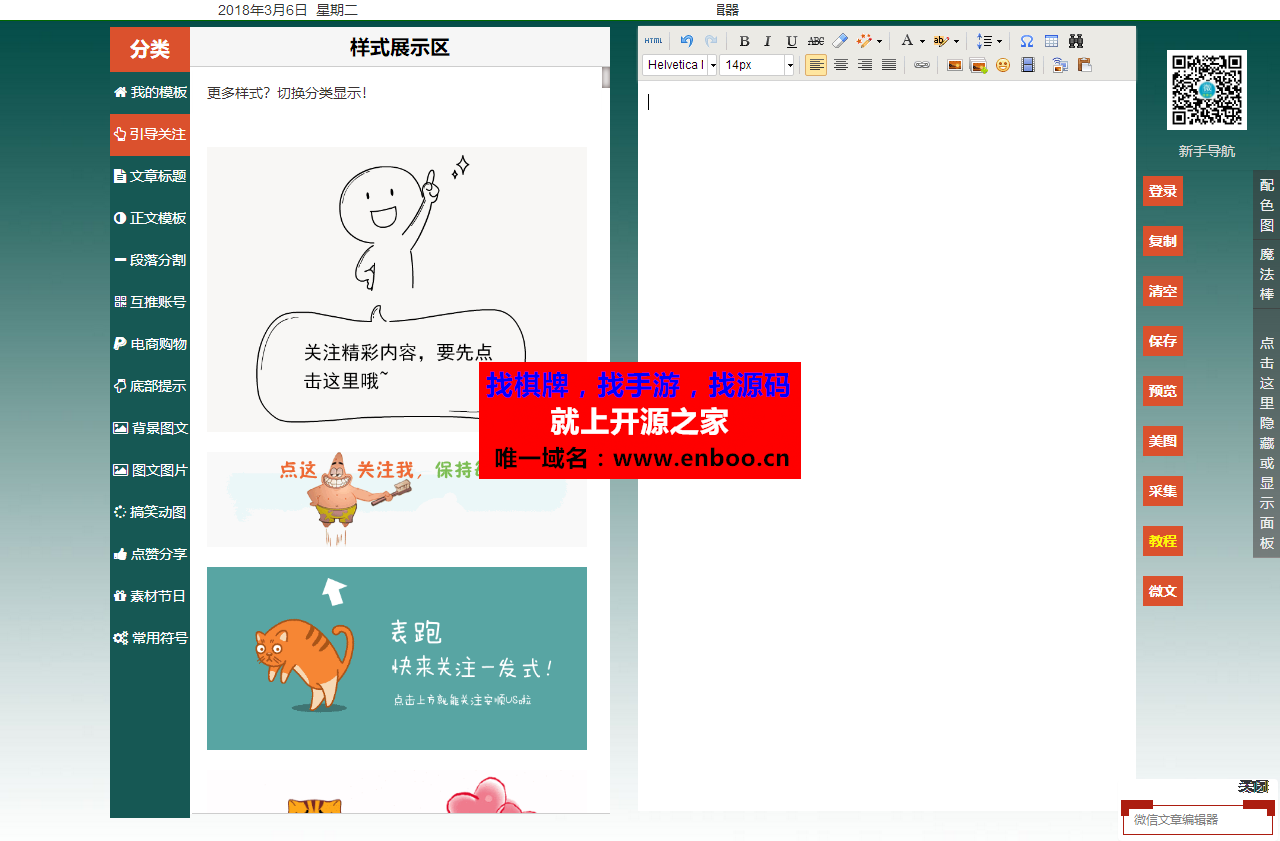Insert a table using the table icon

click(x=1051, y=41)
